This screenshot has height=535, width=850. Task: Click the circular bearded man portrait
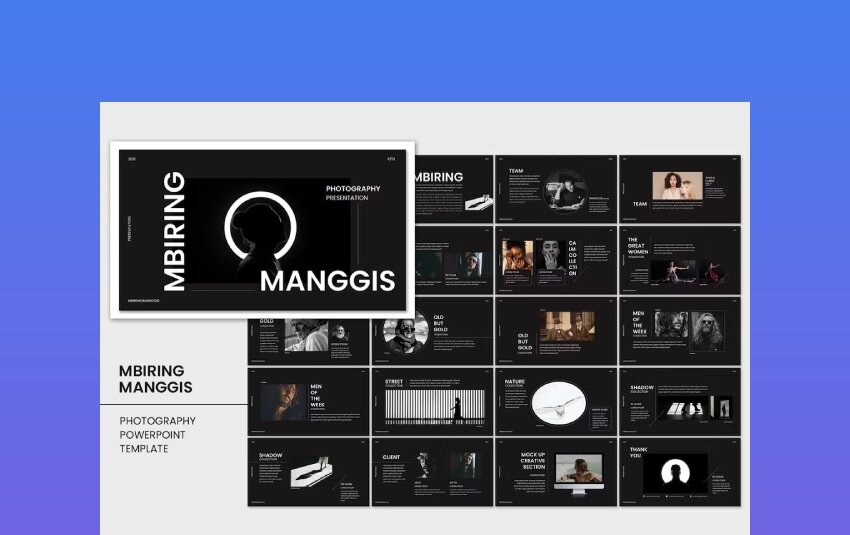click(407, 332)
